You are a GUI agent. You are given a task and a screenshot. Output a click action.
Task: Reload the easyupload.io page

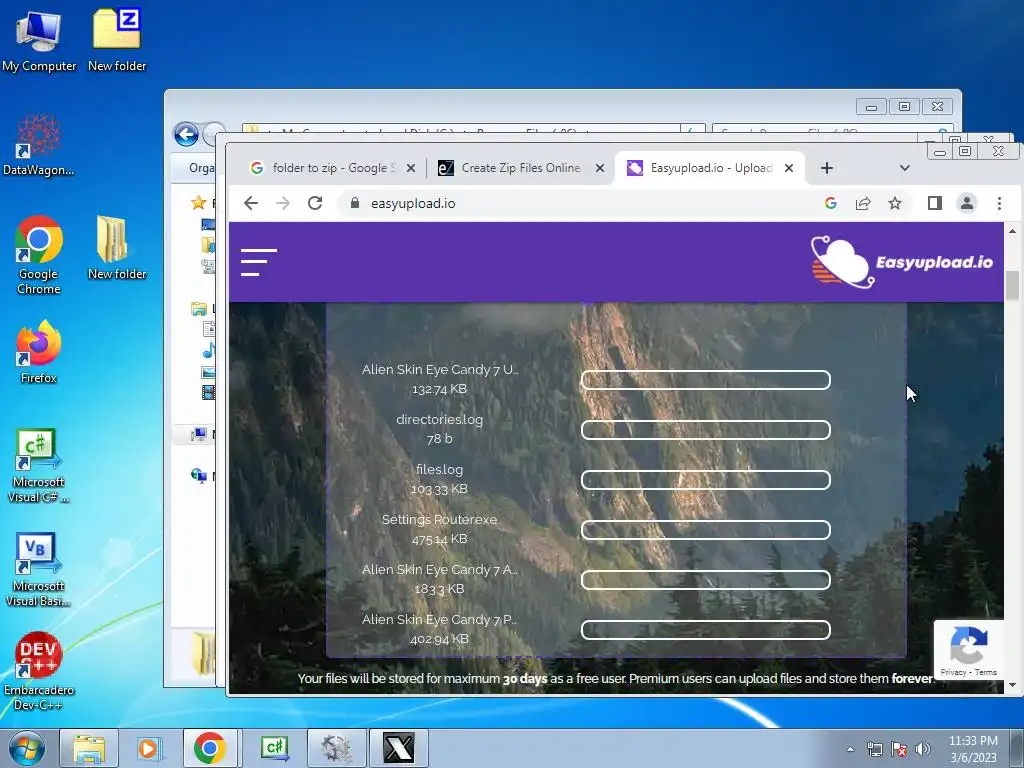pos(315,203)
